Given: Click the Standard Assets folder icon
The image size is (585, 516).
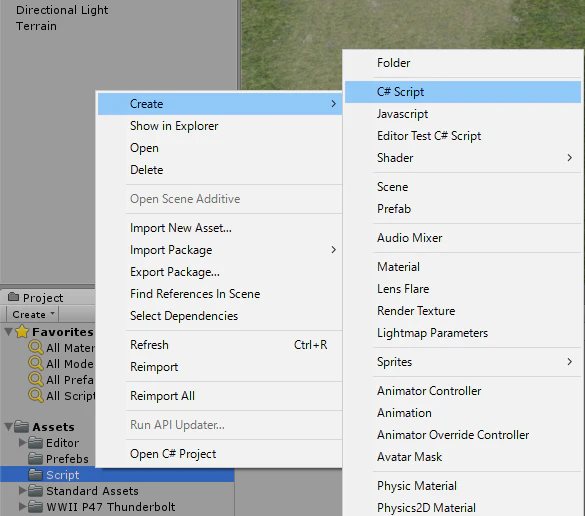Looking at the screenshot, I should [x=35, y=491].
